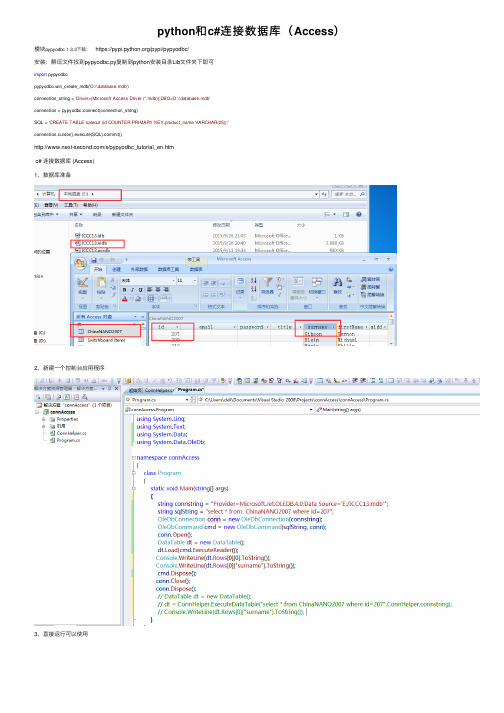Image resolution: width=504 pixels, height=713 pixels.
Task: Click the password column header in the datasheet
Action: click(254, 327)
